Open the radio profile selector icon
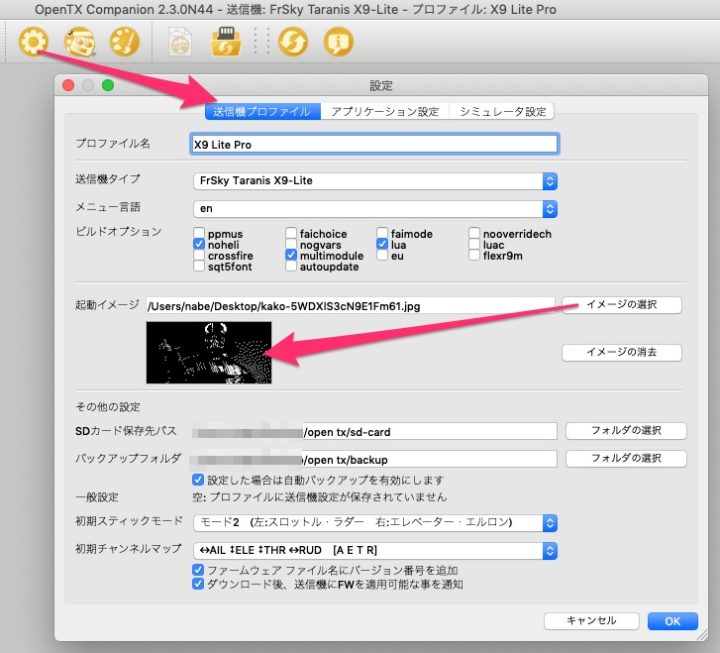Screen dimensions: 720x653 pos(78,42)
